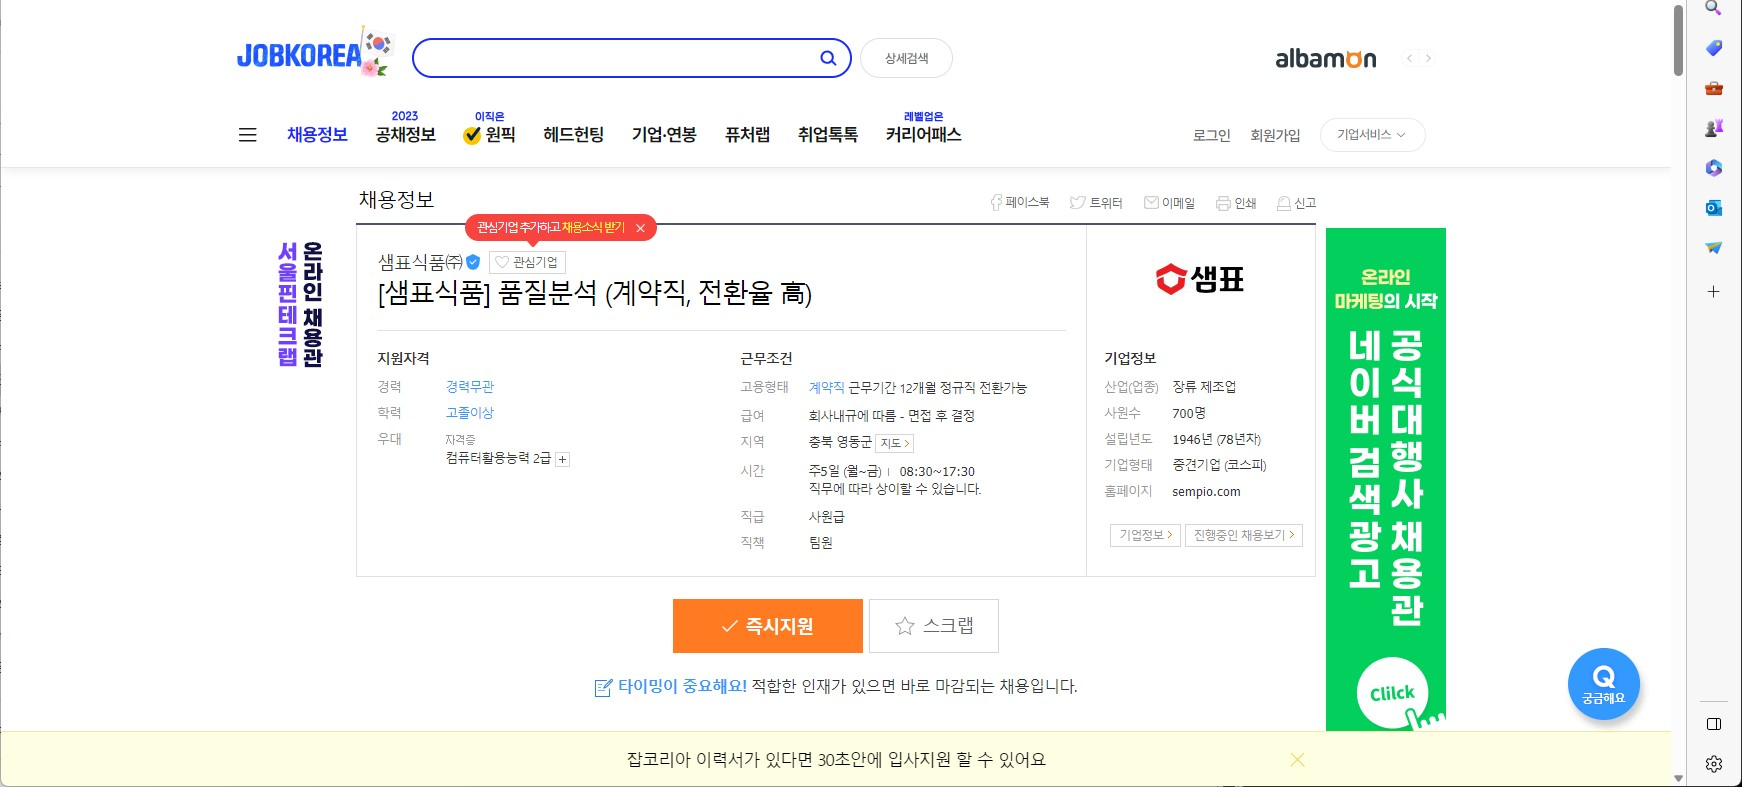Open 진행중인 채용보기 > button
Screen dimensions: 1742x787
pyautogui.click(x=1244, y=535)
